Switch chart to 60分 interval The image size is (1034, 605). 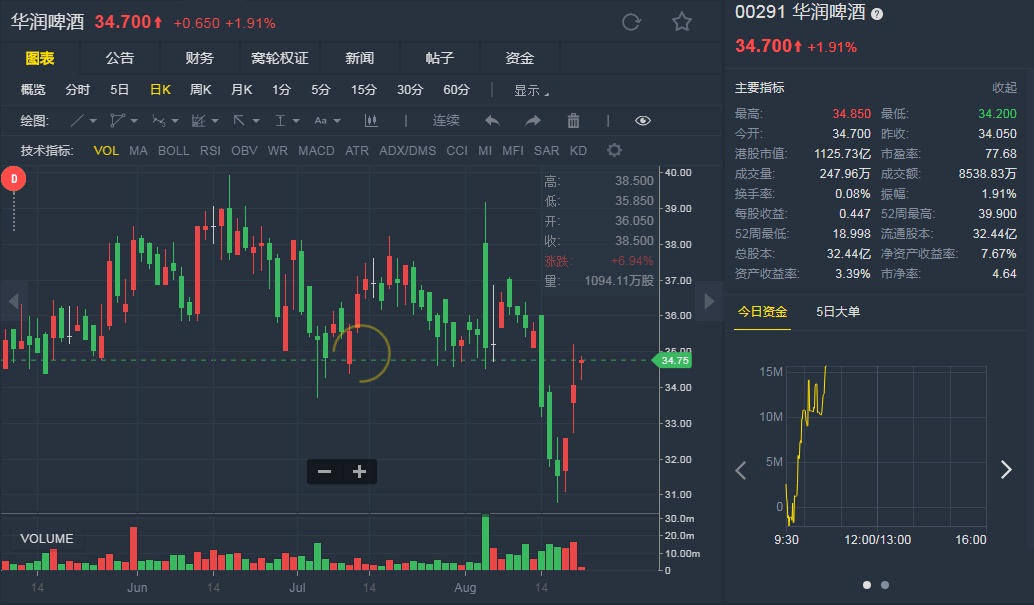(456, 90)
